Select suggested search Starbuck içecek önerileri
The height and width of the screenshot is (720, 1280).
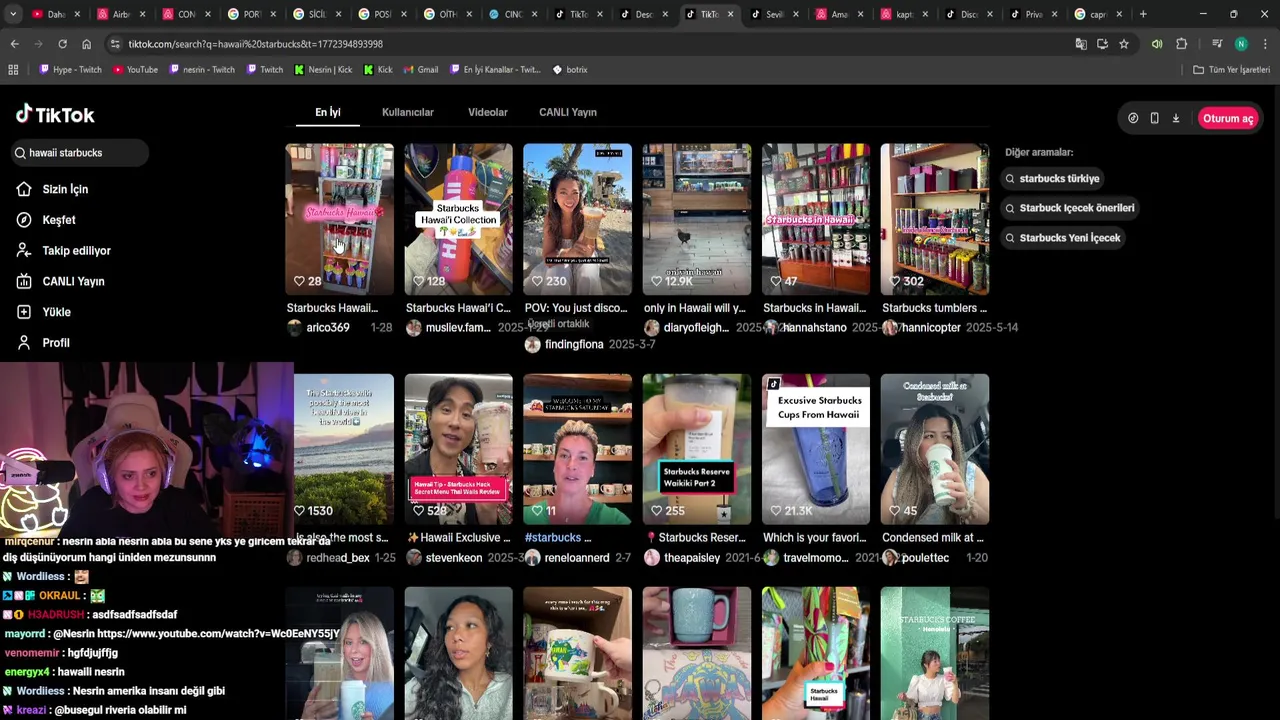point(1070,208)
